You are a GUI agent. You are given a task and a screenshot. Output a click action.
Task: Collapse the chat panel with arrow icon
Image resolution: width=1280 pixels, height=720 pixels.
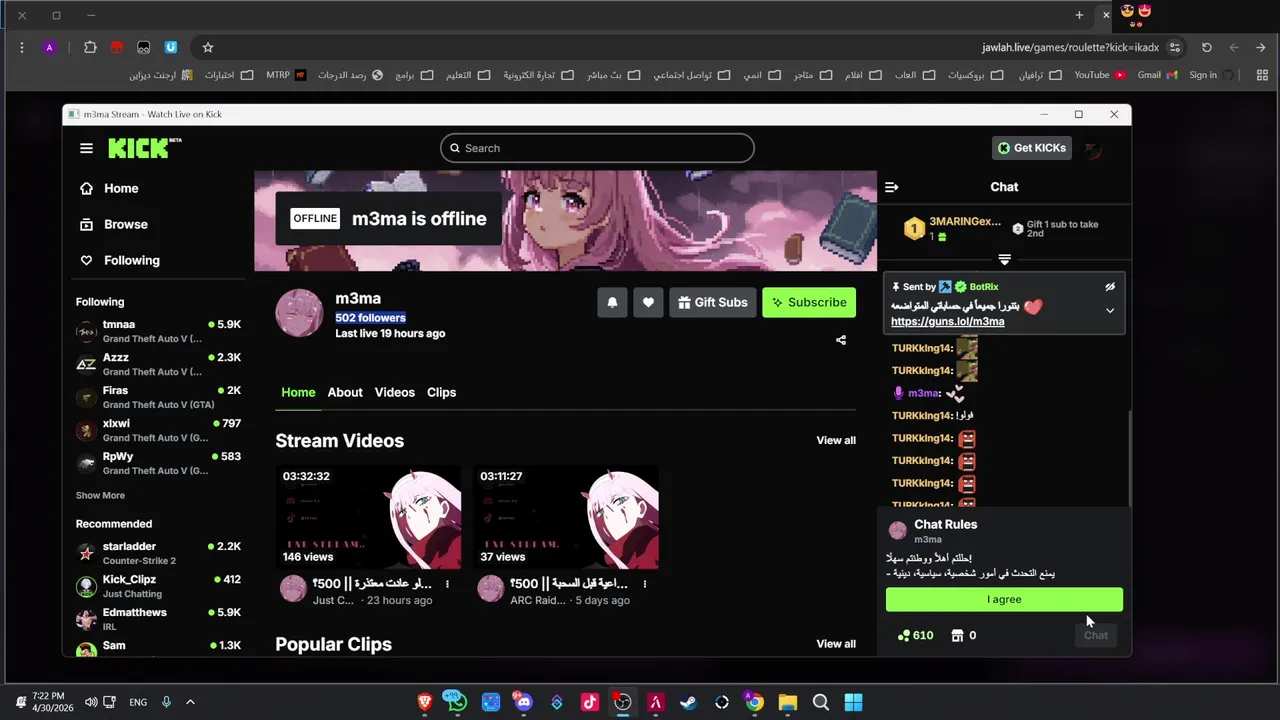[x=892, y=187]
